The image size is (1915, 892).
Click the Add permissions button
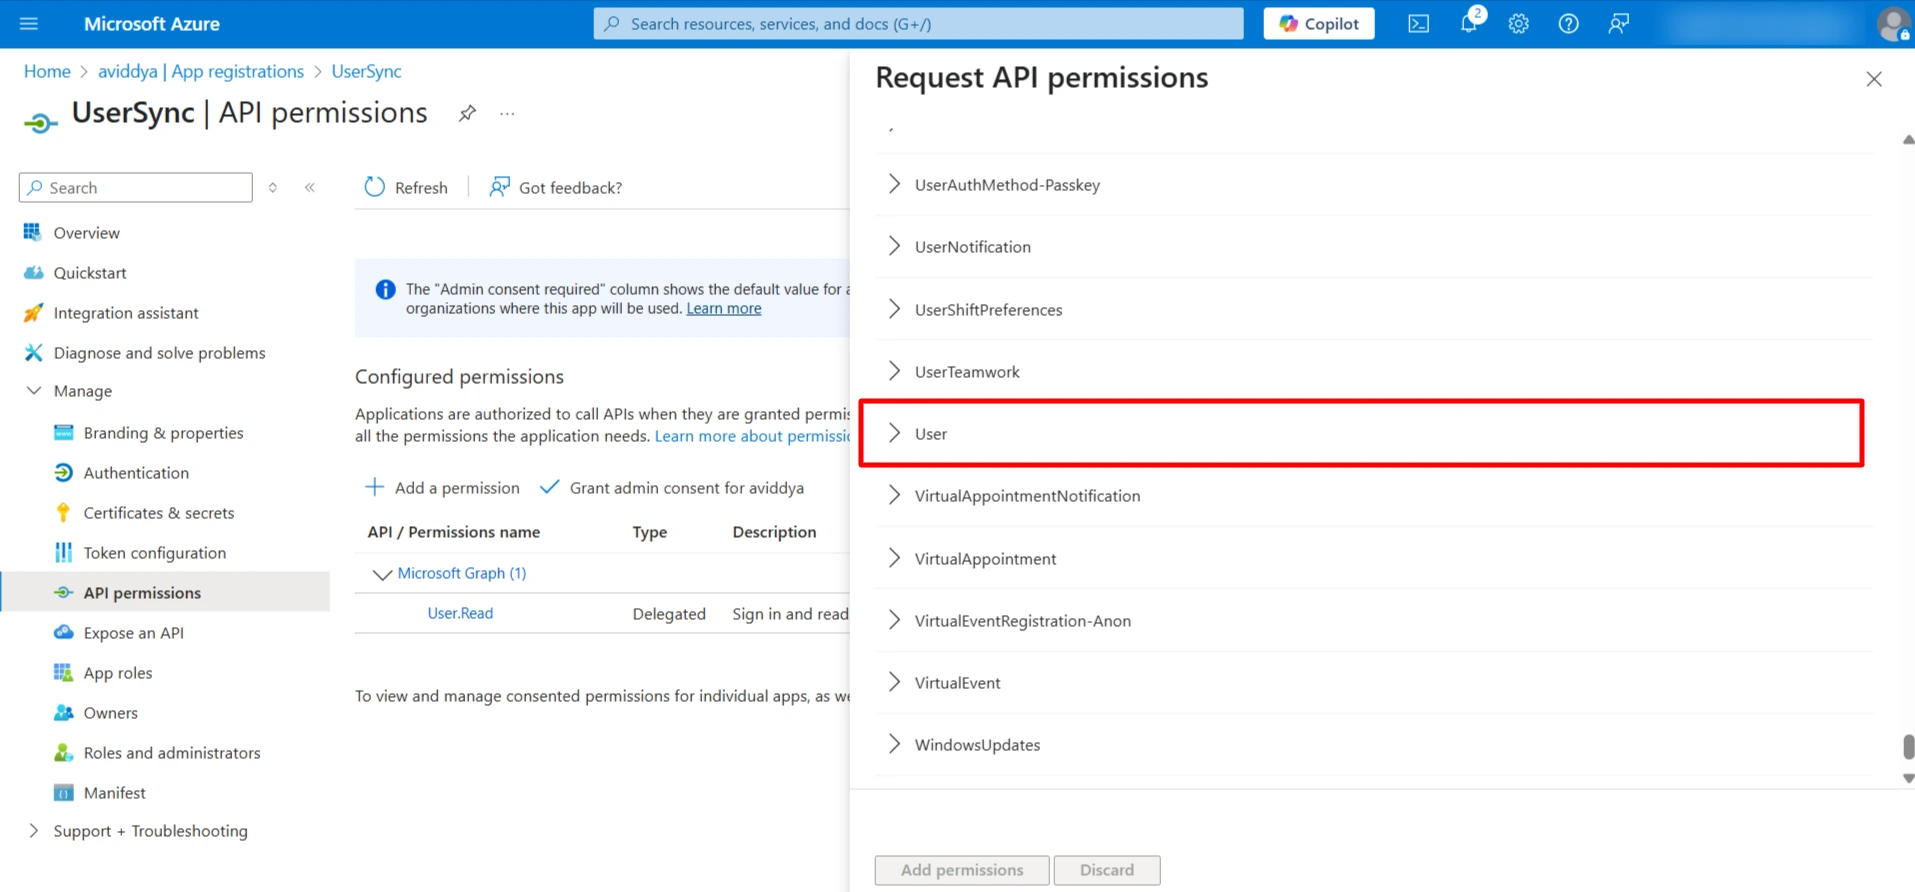962,870
